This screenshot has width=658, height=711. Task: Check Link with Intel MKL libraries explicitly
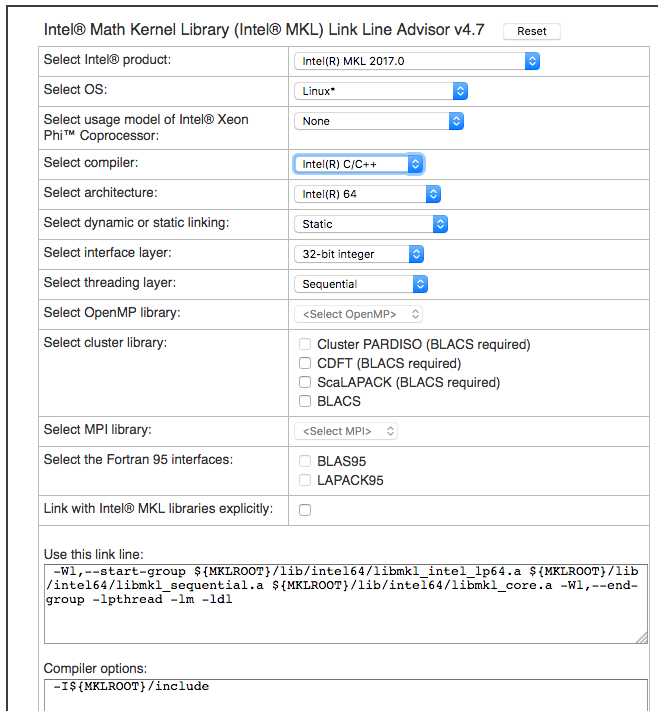tap(305, 510)
